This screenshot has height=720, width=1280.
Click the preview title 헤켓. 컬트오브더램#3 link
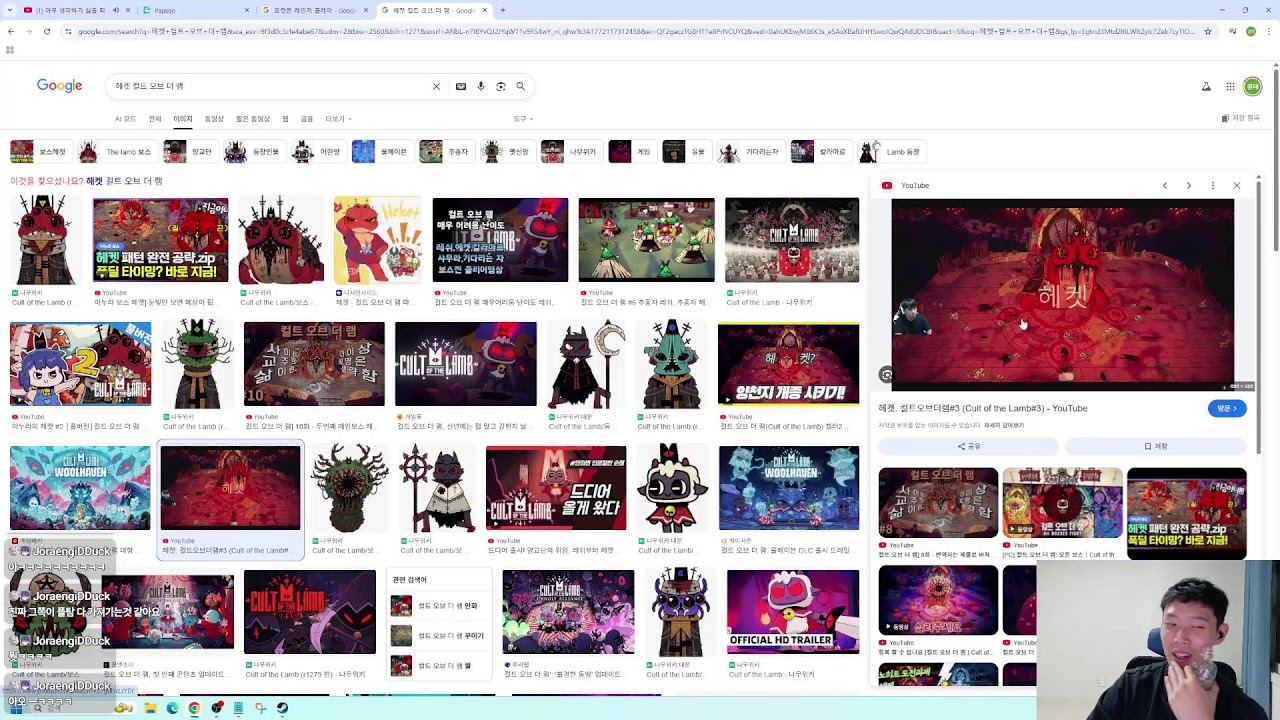coord(983,408)
